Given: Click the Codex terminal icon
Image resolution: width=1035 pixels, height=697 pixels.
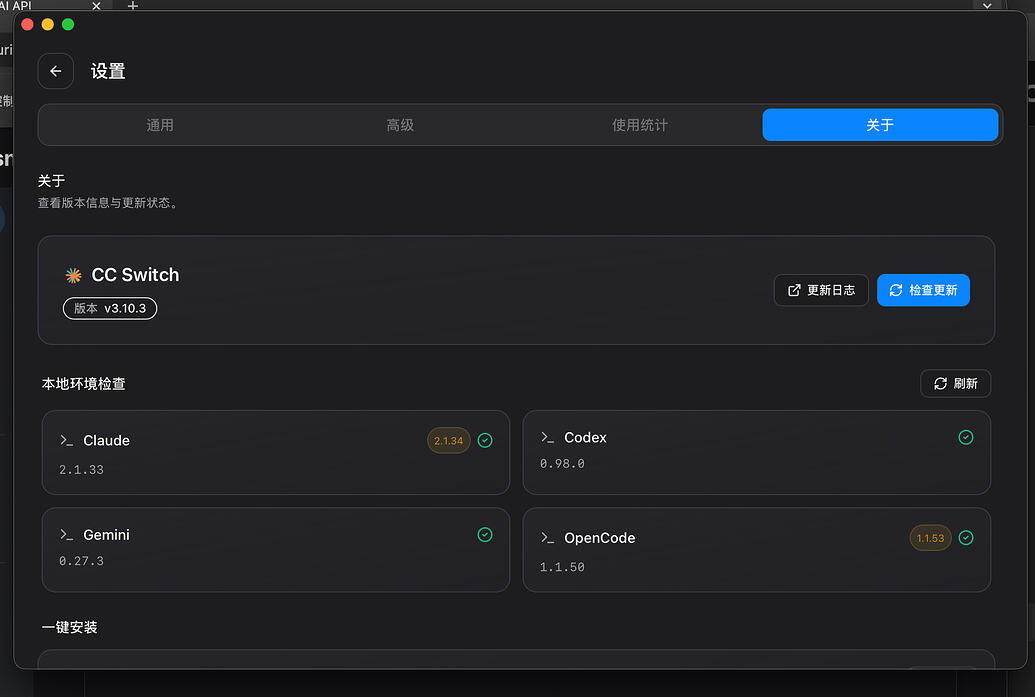Looking at the screenshot, I should [547, 438].
